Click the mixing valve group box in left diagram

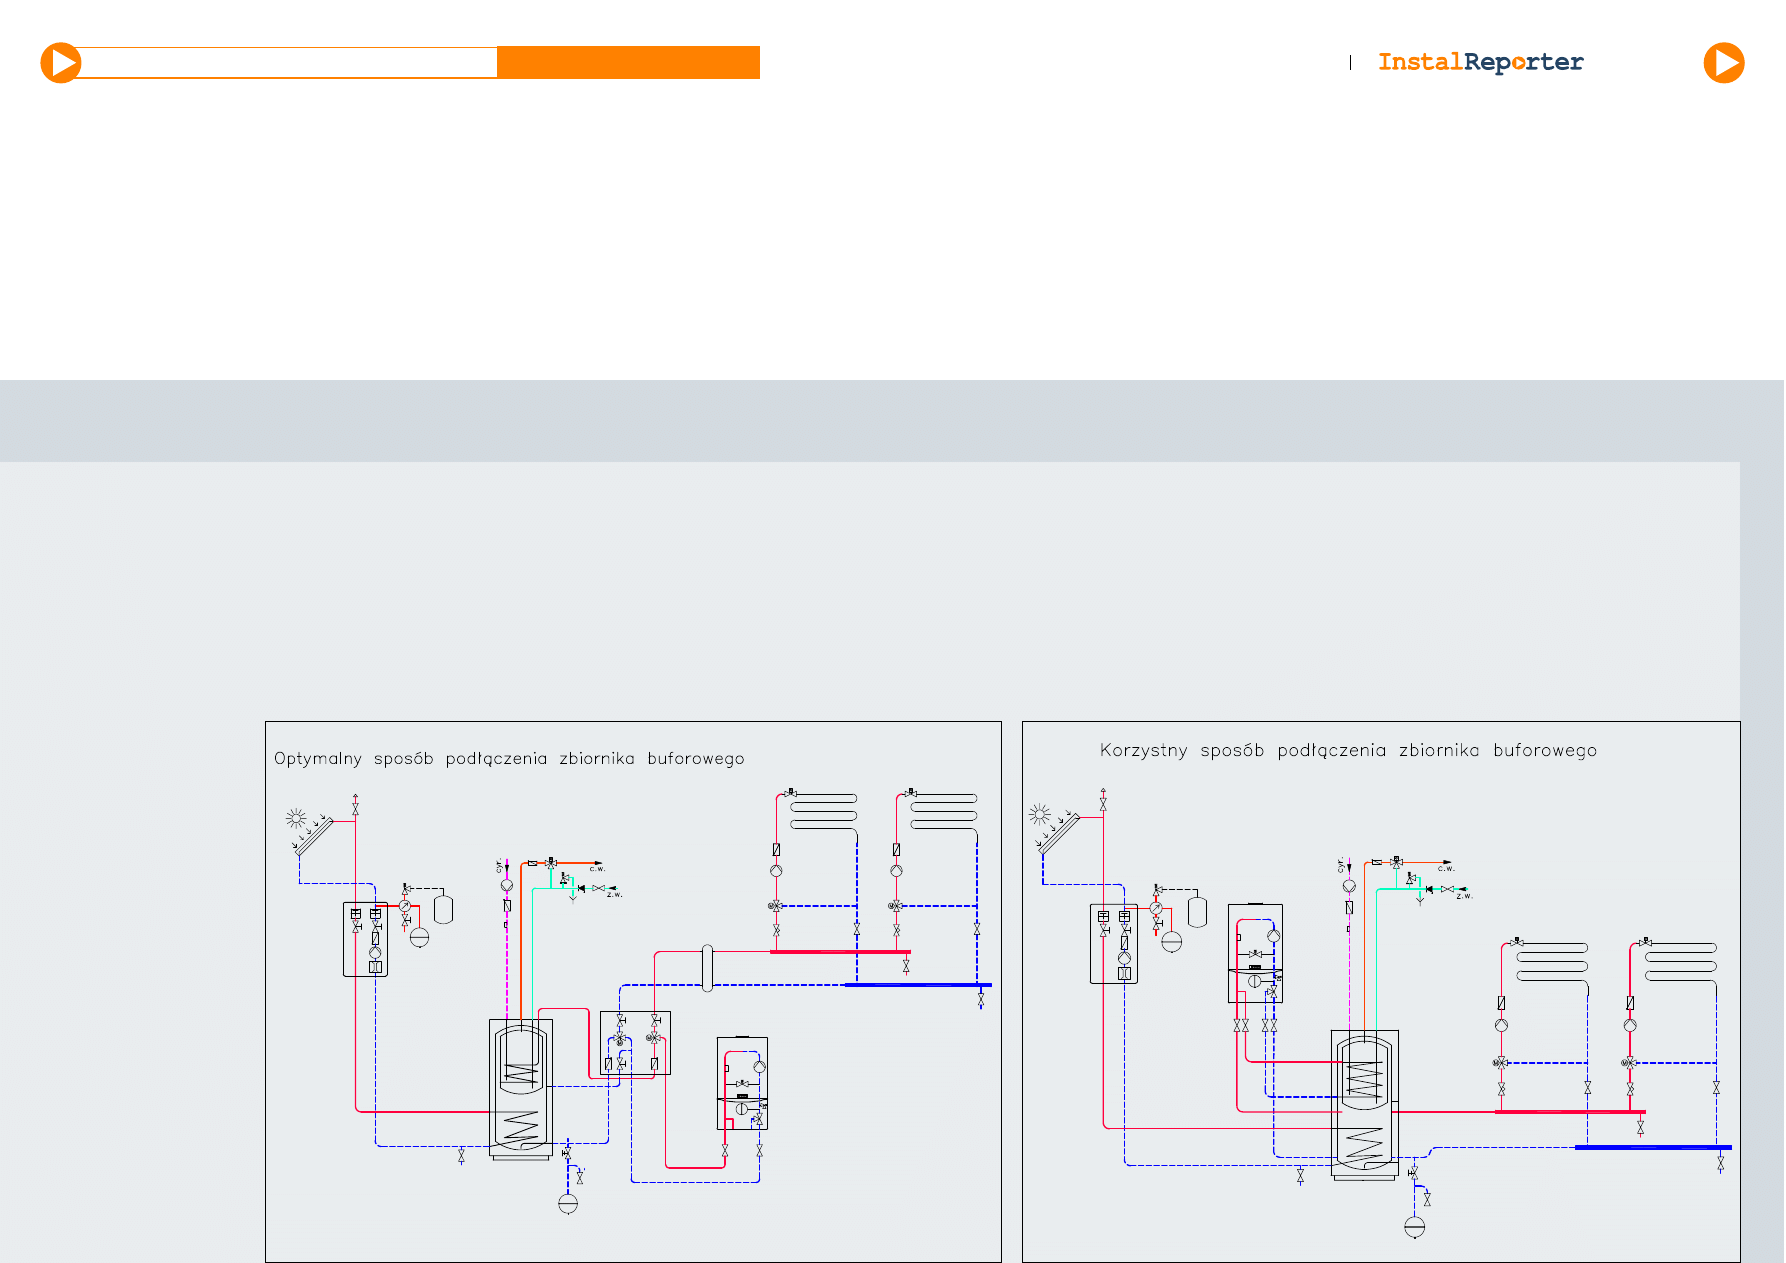(635, 1043)
